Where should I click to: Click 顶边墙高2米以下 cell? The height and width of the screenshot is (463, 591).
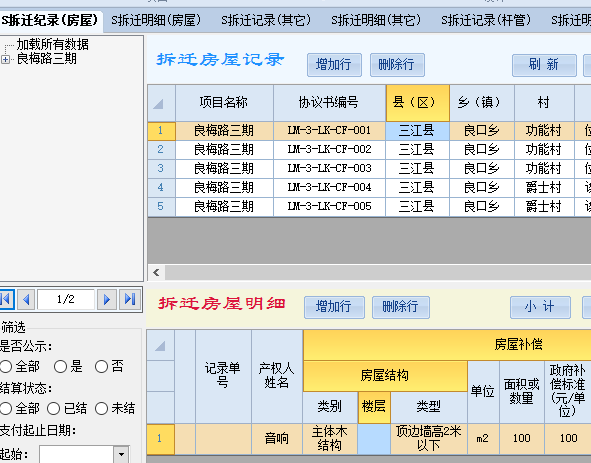click(429, 439)
